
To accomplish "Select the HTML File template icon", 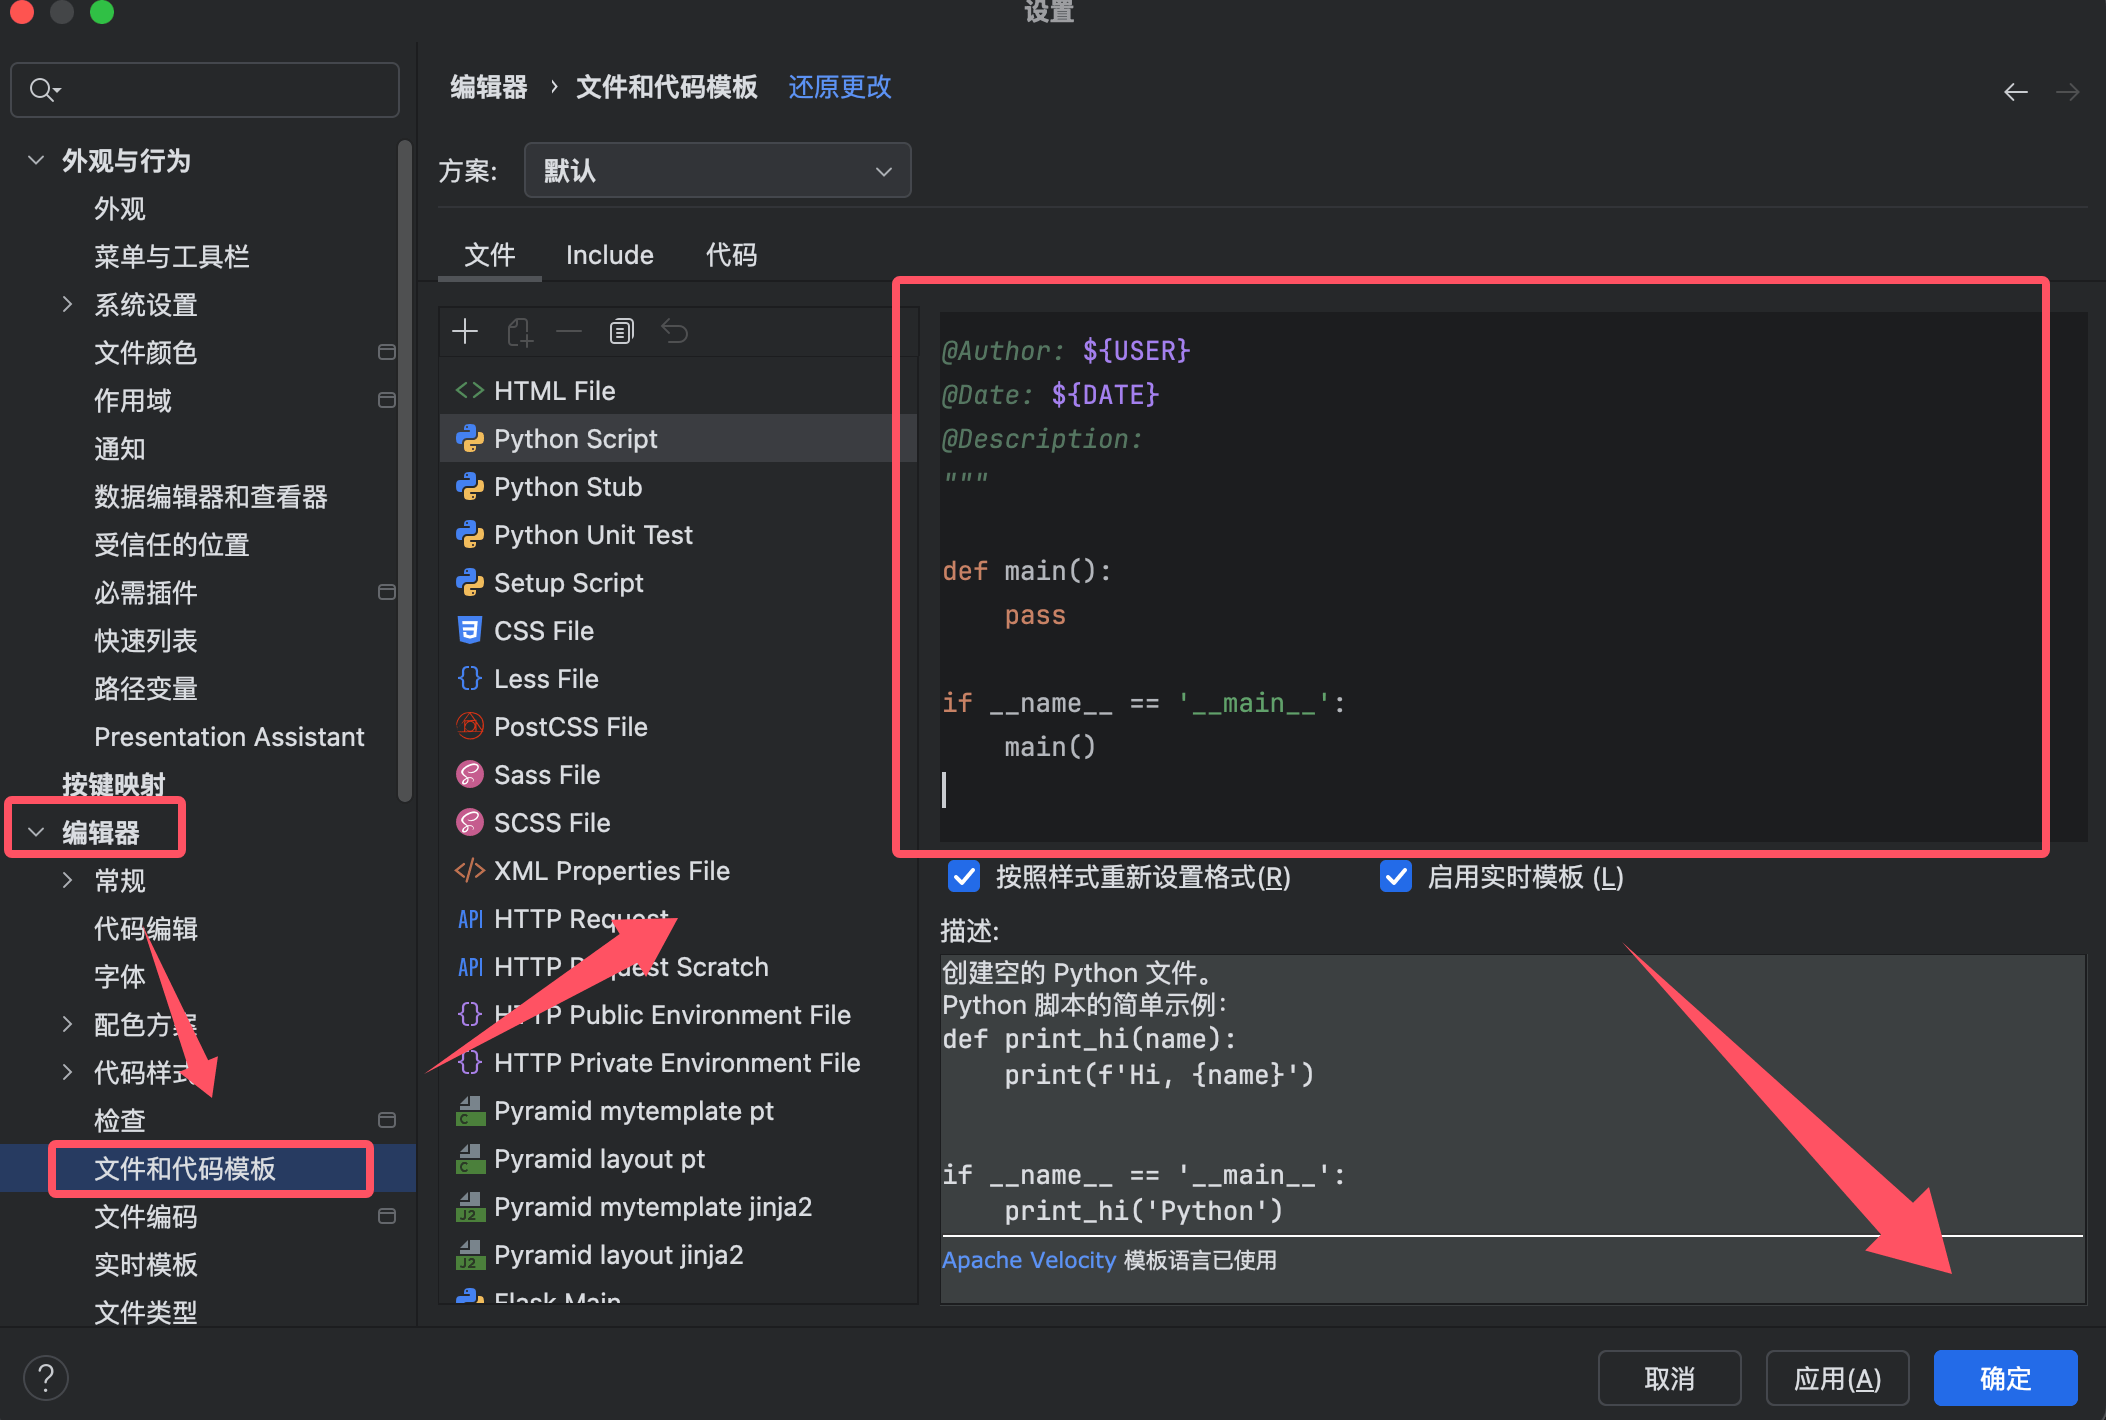I will click(469, 391).
